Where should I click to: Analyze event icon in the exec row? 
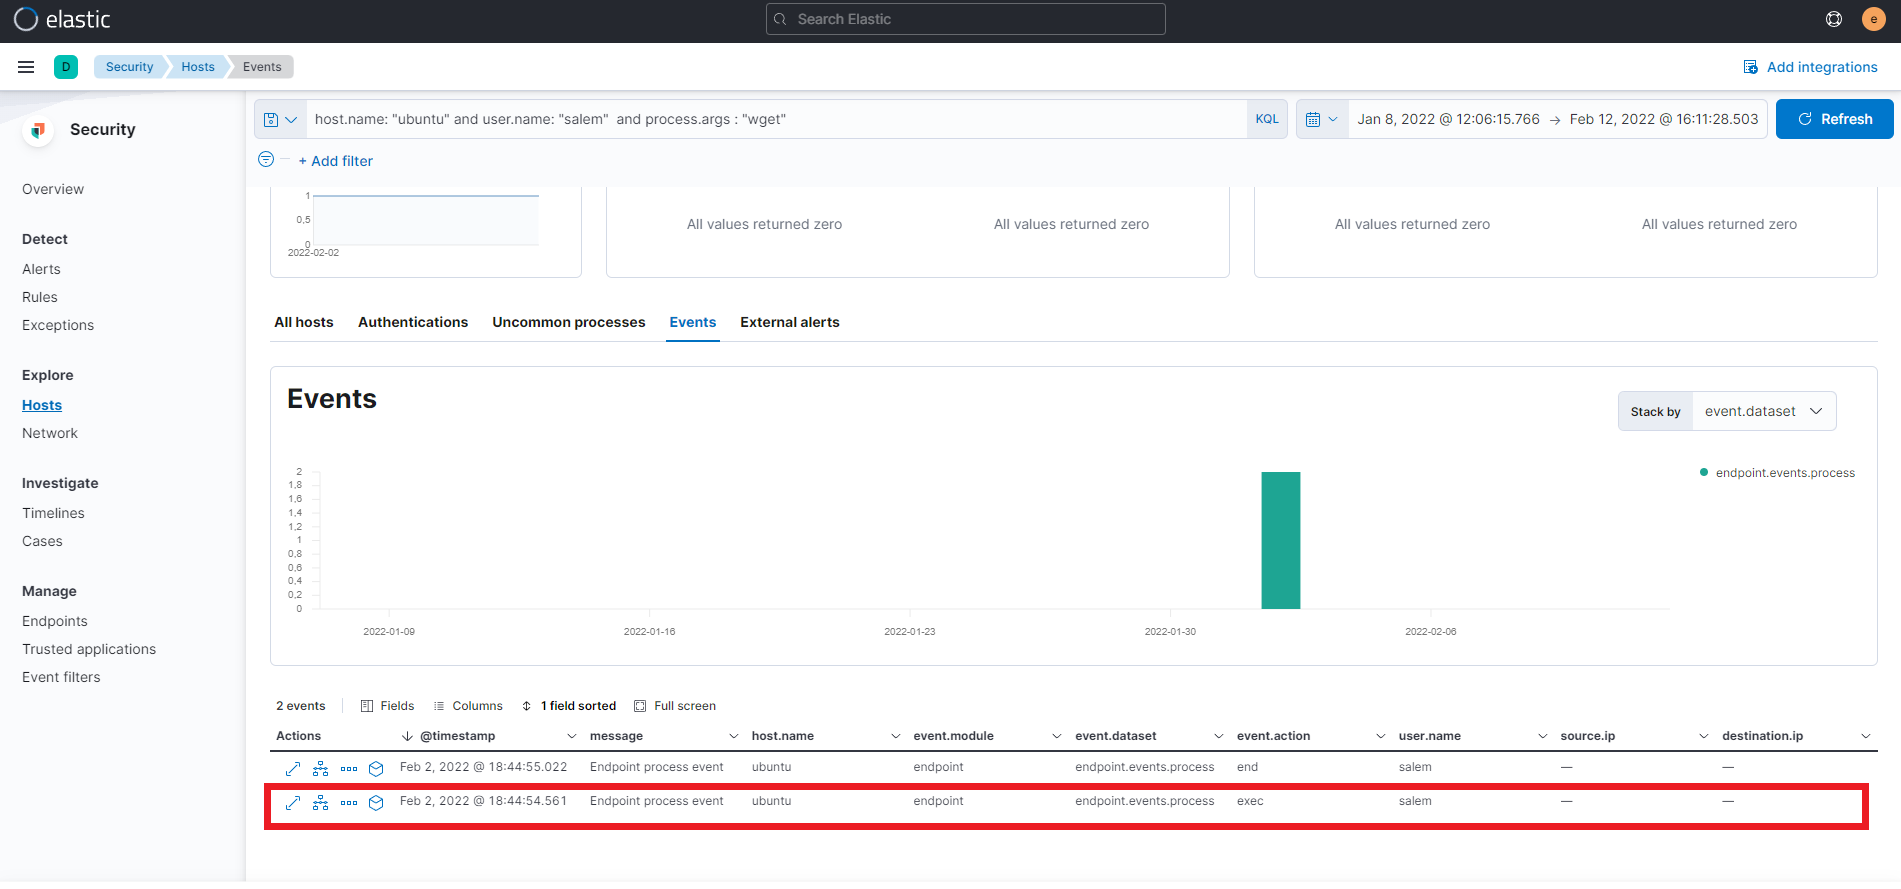click(x=320, y=802)
